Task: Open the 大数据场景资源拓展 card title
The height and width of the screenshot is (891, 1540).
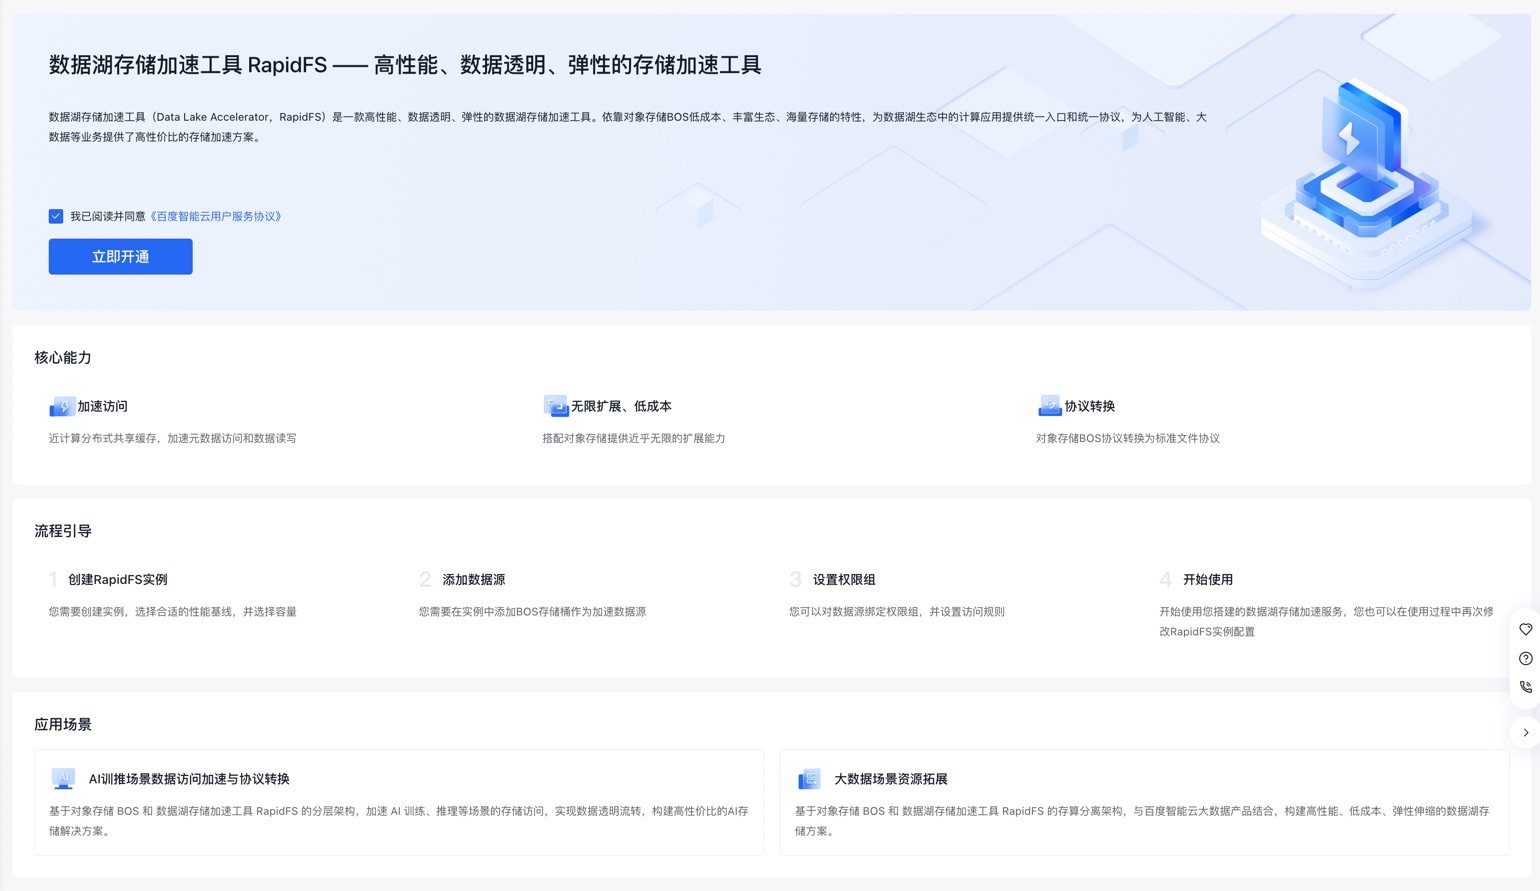Action: (891, 778)
